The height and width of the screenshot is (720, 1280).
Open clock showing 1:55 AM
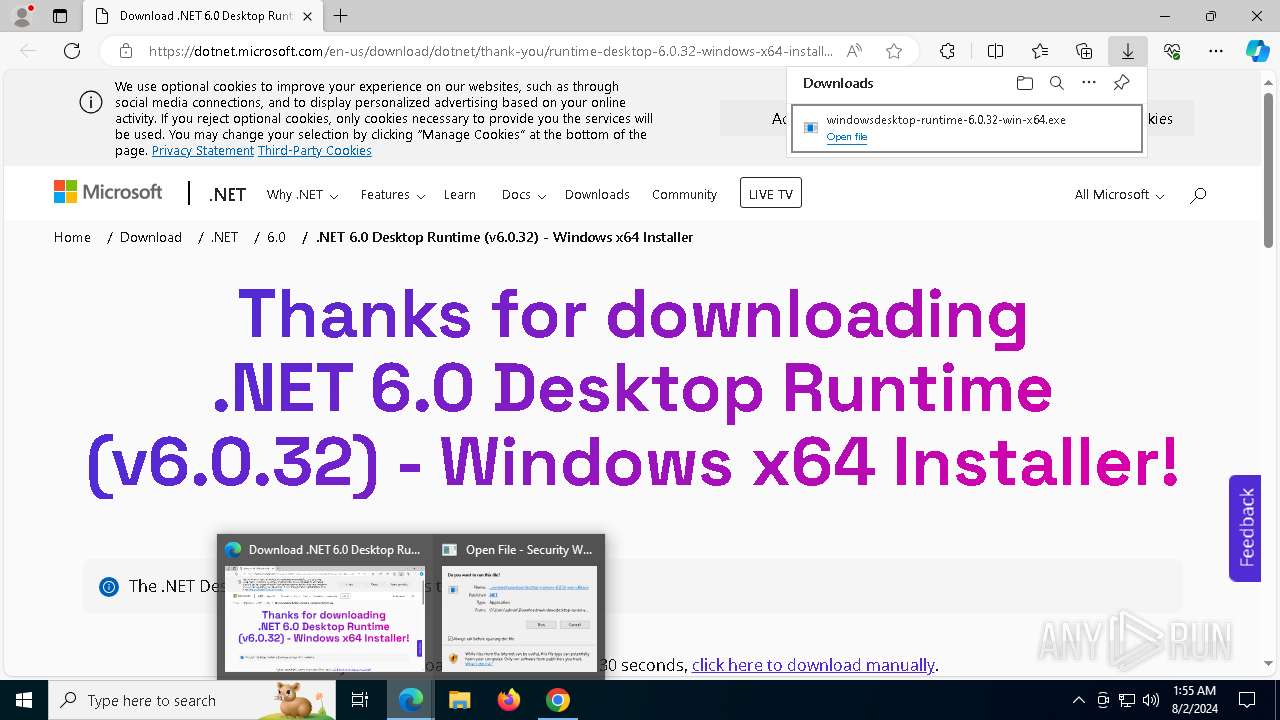(1194, 700)
